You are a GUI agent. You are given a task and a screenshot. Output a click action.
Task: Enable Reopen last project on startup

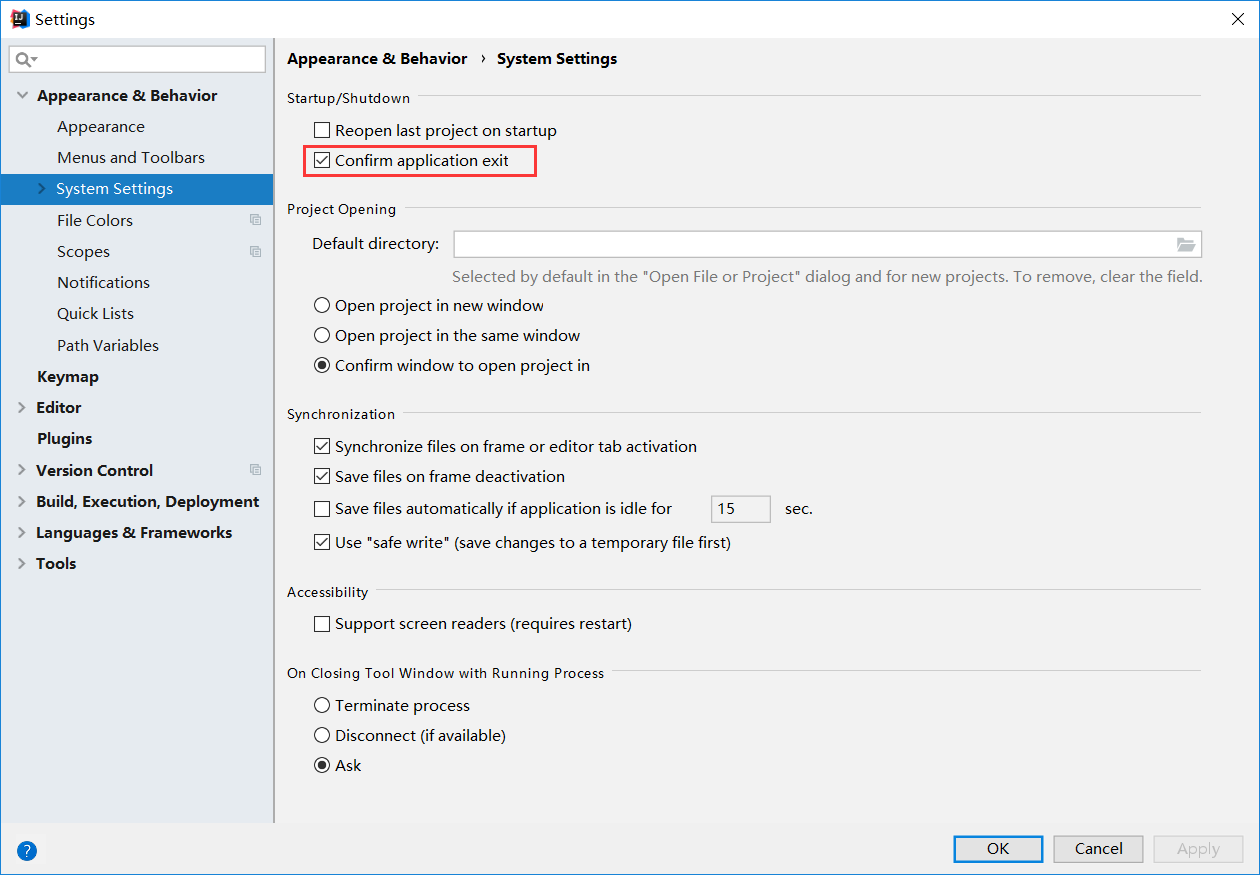click(322, 130)
